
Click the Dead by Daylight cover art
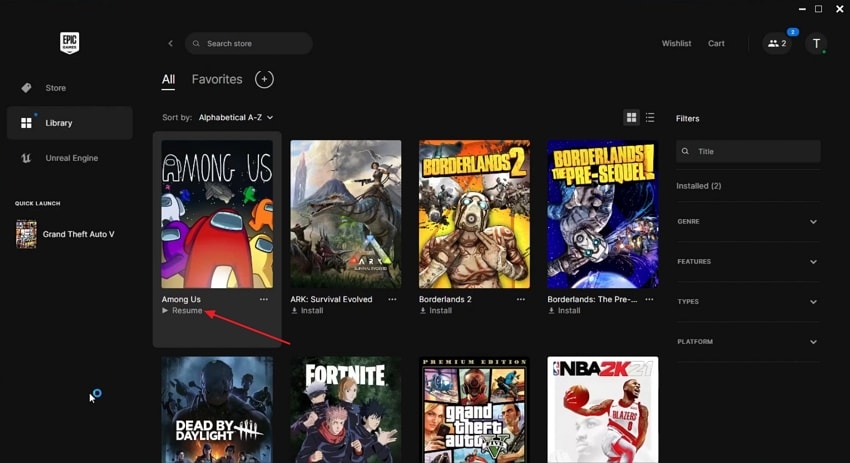coord(217,409)
